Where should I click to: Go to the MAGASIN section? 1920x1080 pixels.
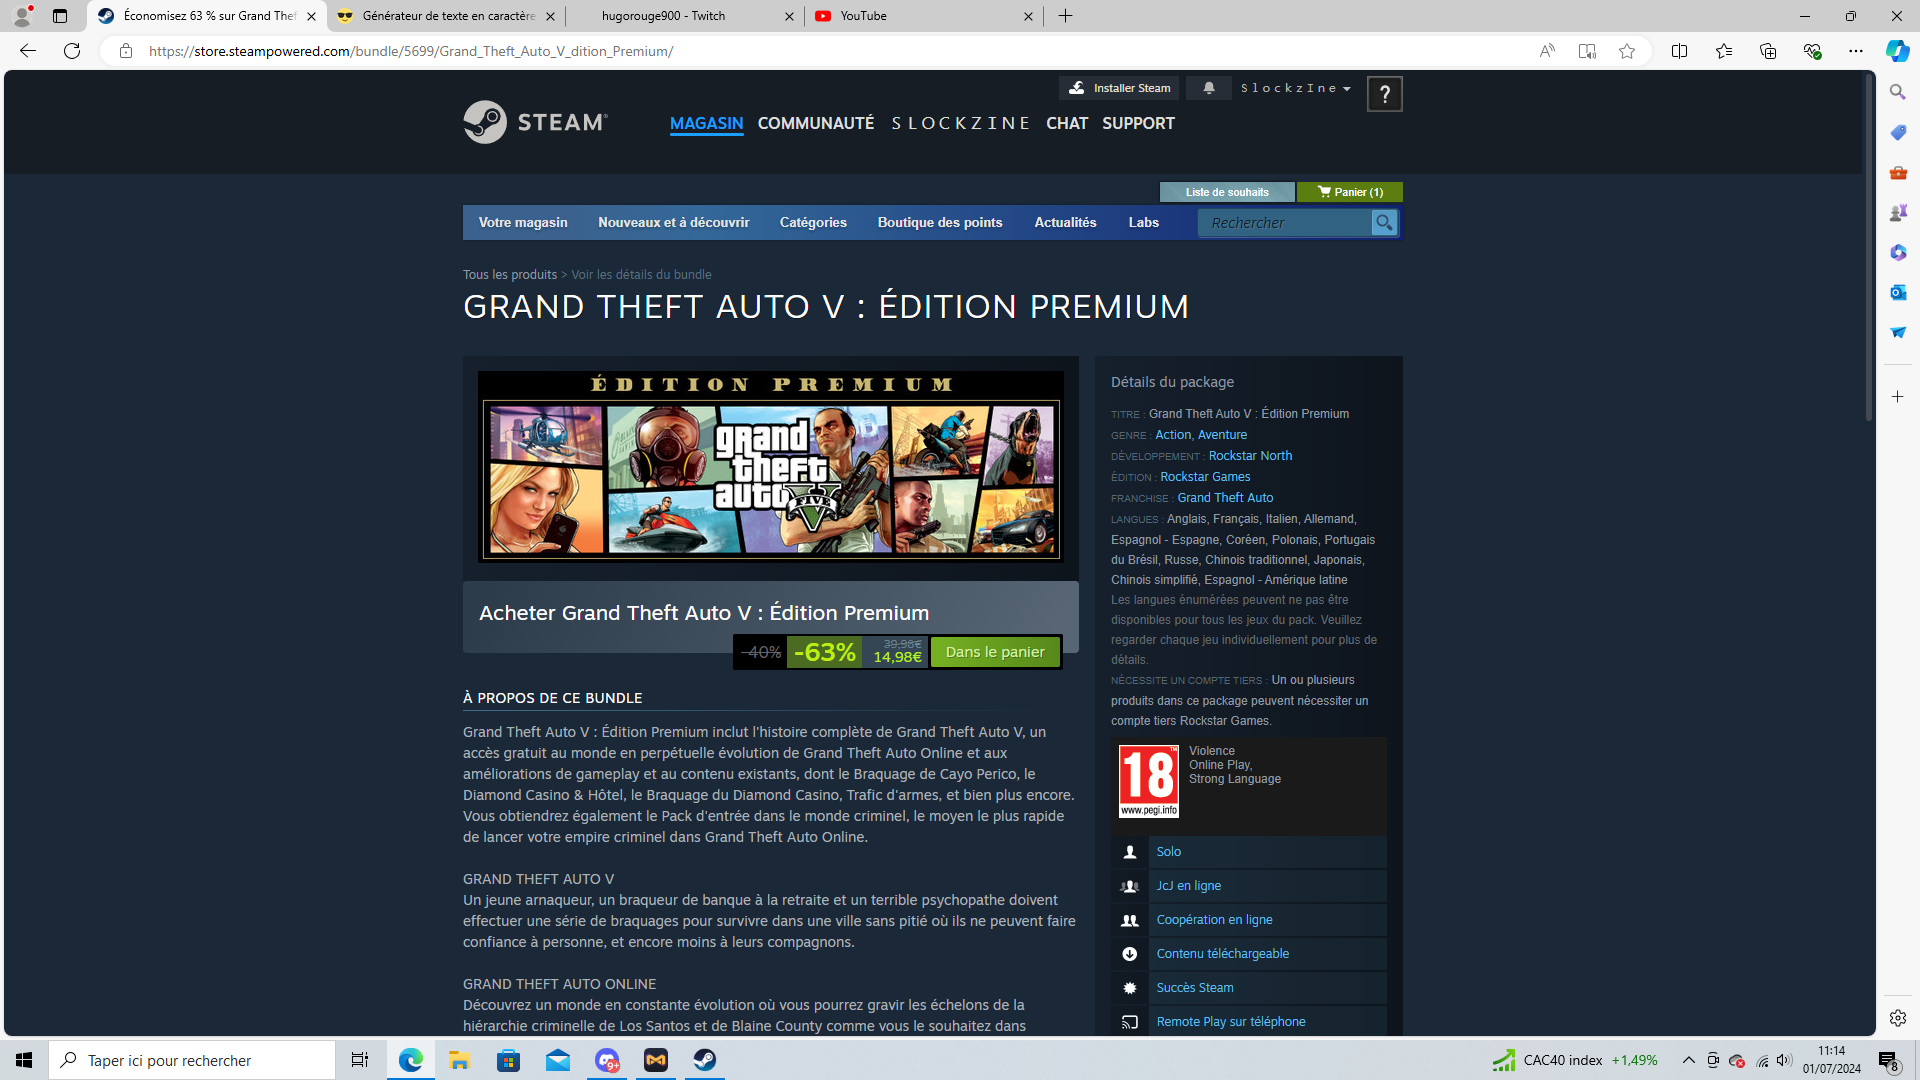[707, 123]
